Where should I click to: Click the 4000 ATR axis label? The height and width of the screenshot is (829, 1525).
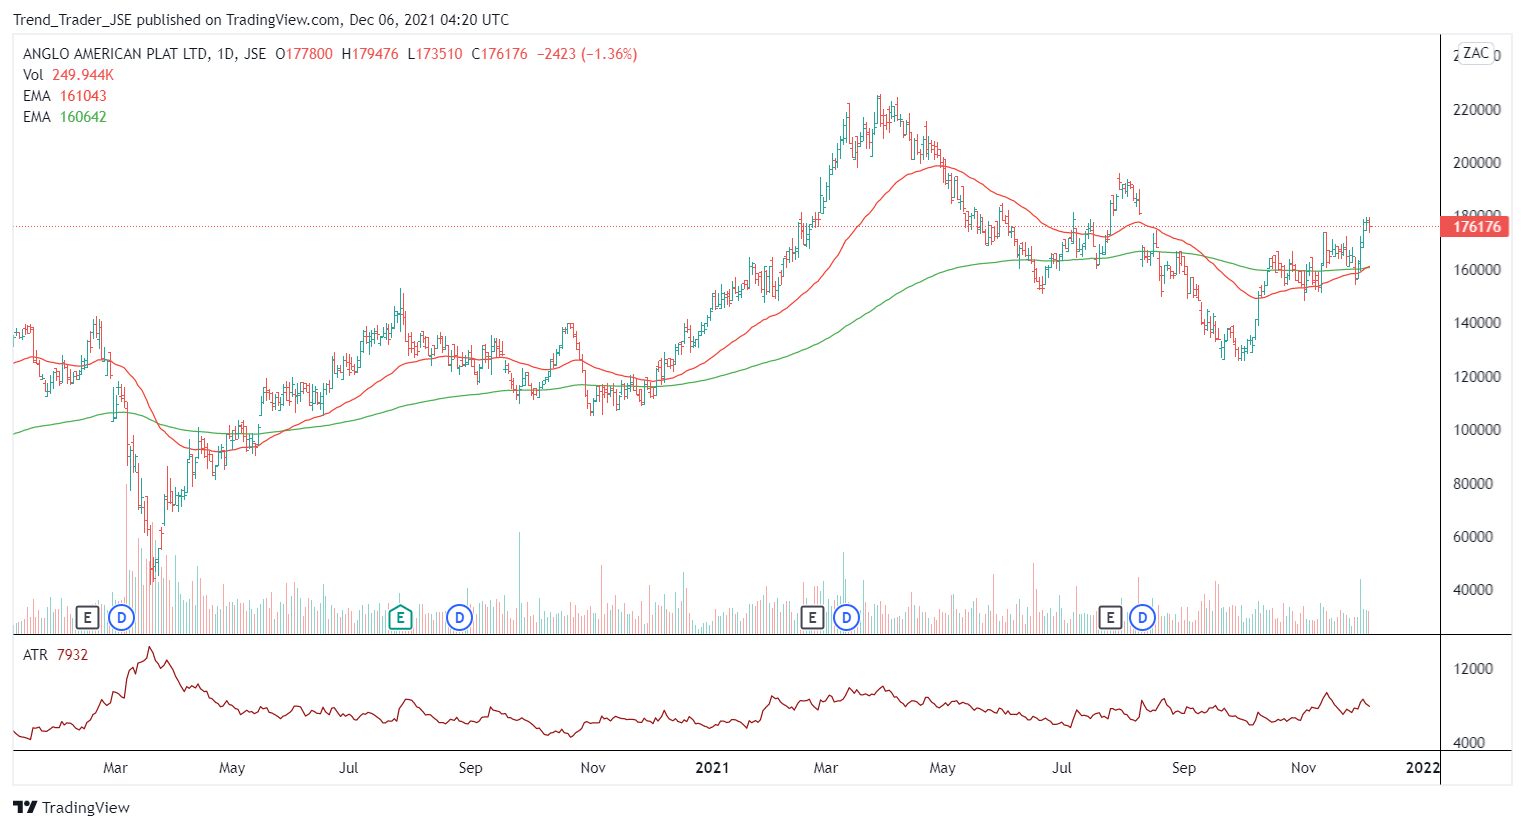coord(1469,743)
